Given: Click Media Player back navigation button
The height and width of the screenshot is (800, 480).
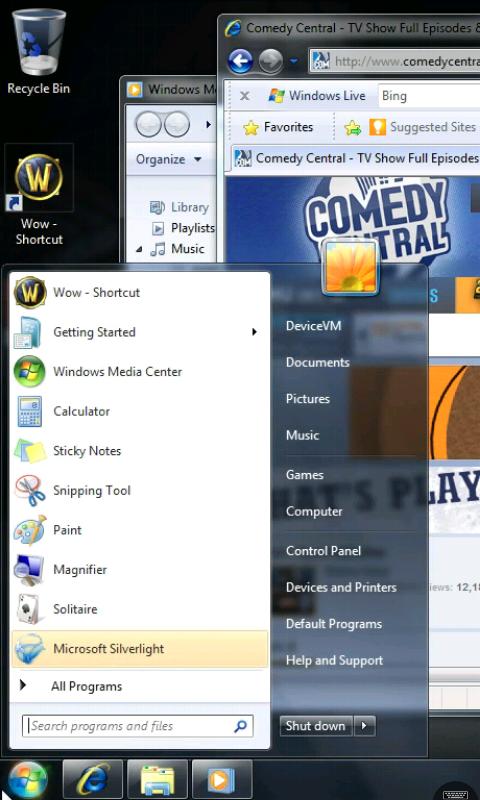Looking at the screenshot, I should [148, 124].
